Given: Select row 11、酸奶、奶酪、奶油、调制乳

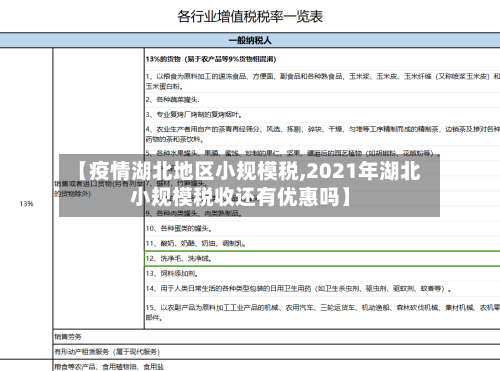Looking at the screenshot, I should point(322,244).
